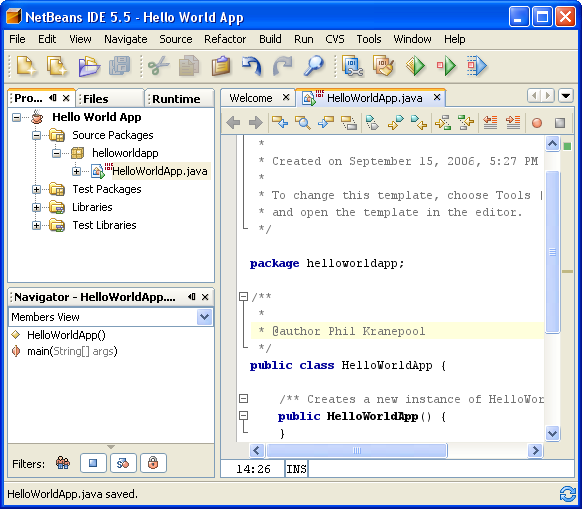The image size is (582, 509).
Task: Click the scroll tabs right arrow
Action: click(x=548, y=96)
